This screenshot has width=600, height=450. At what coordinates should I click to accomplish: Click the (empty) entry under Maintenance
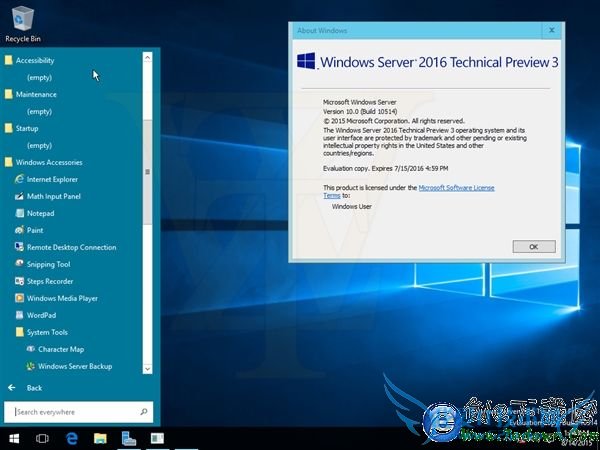39,111
